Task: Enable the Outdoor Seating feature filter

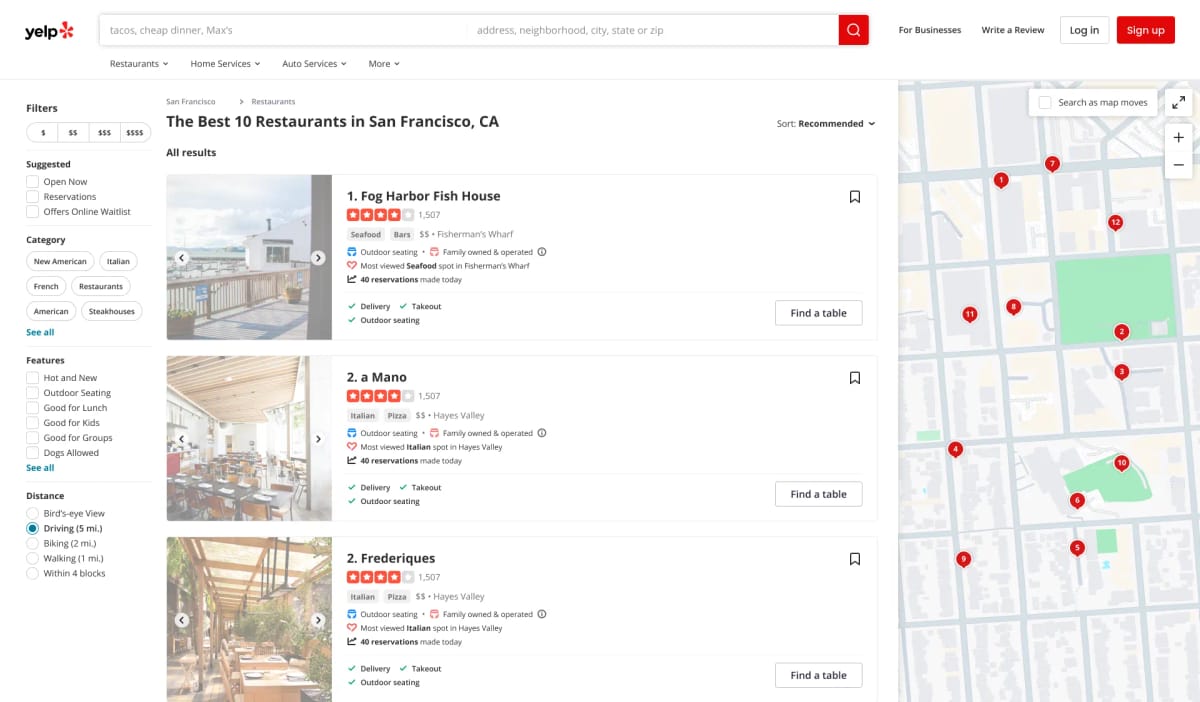Action: (33, 393)
